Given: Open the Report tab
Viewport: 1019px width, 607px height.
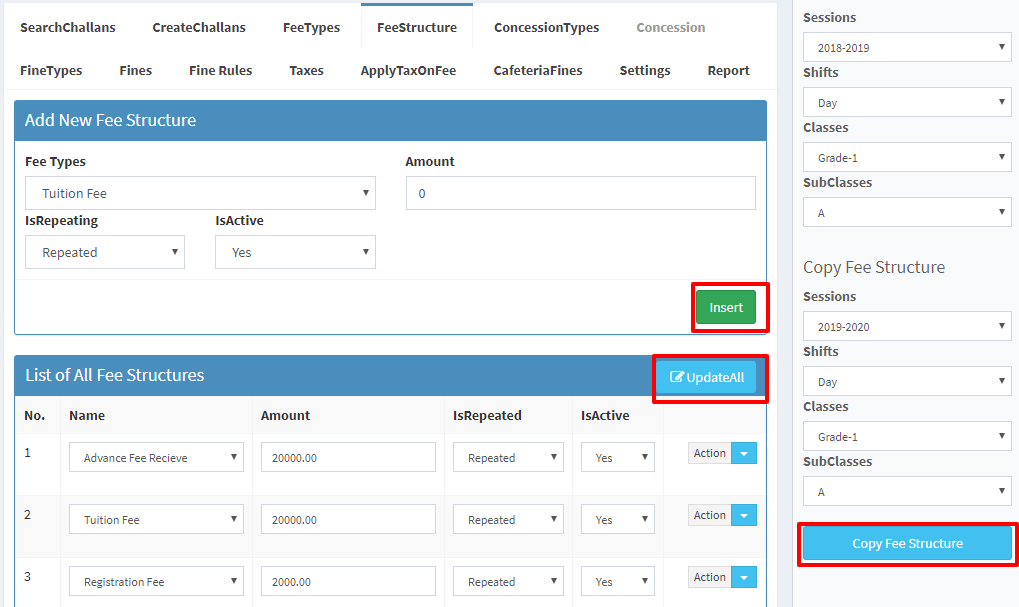Looking at the screenshot, I should 727,70.
